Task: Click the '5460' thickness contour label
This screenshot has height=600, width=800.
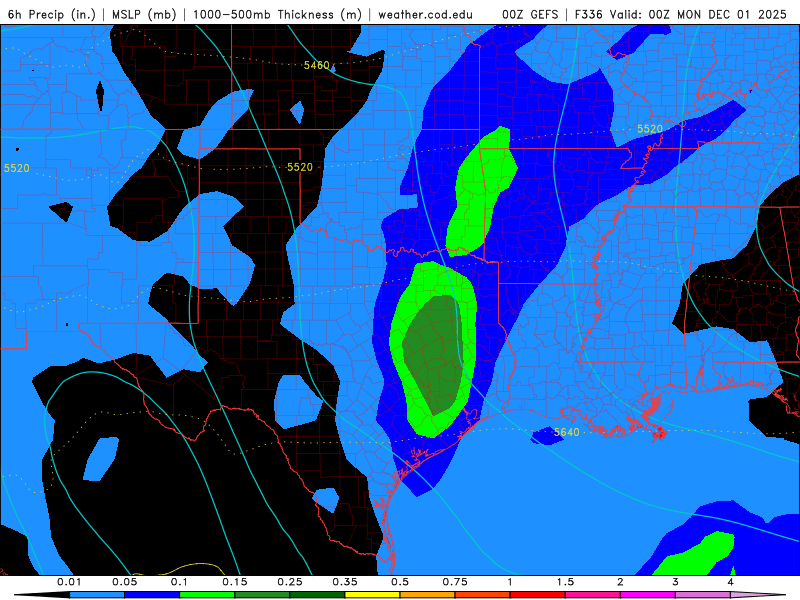Action: (316, 65)
